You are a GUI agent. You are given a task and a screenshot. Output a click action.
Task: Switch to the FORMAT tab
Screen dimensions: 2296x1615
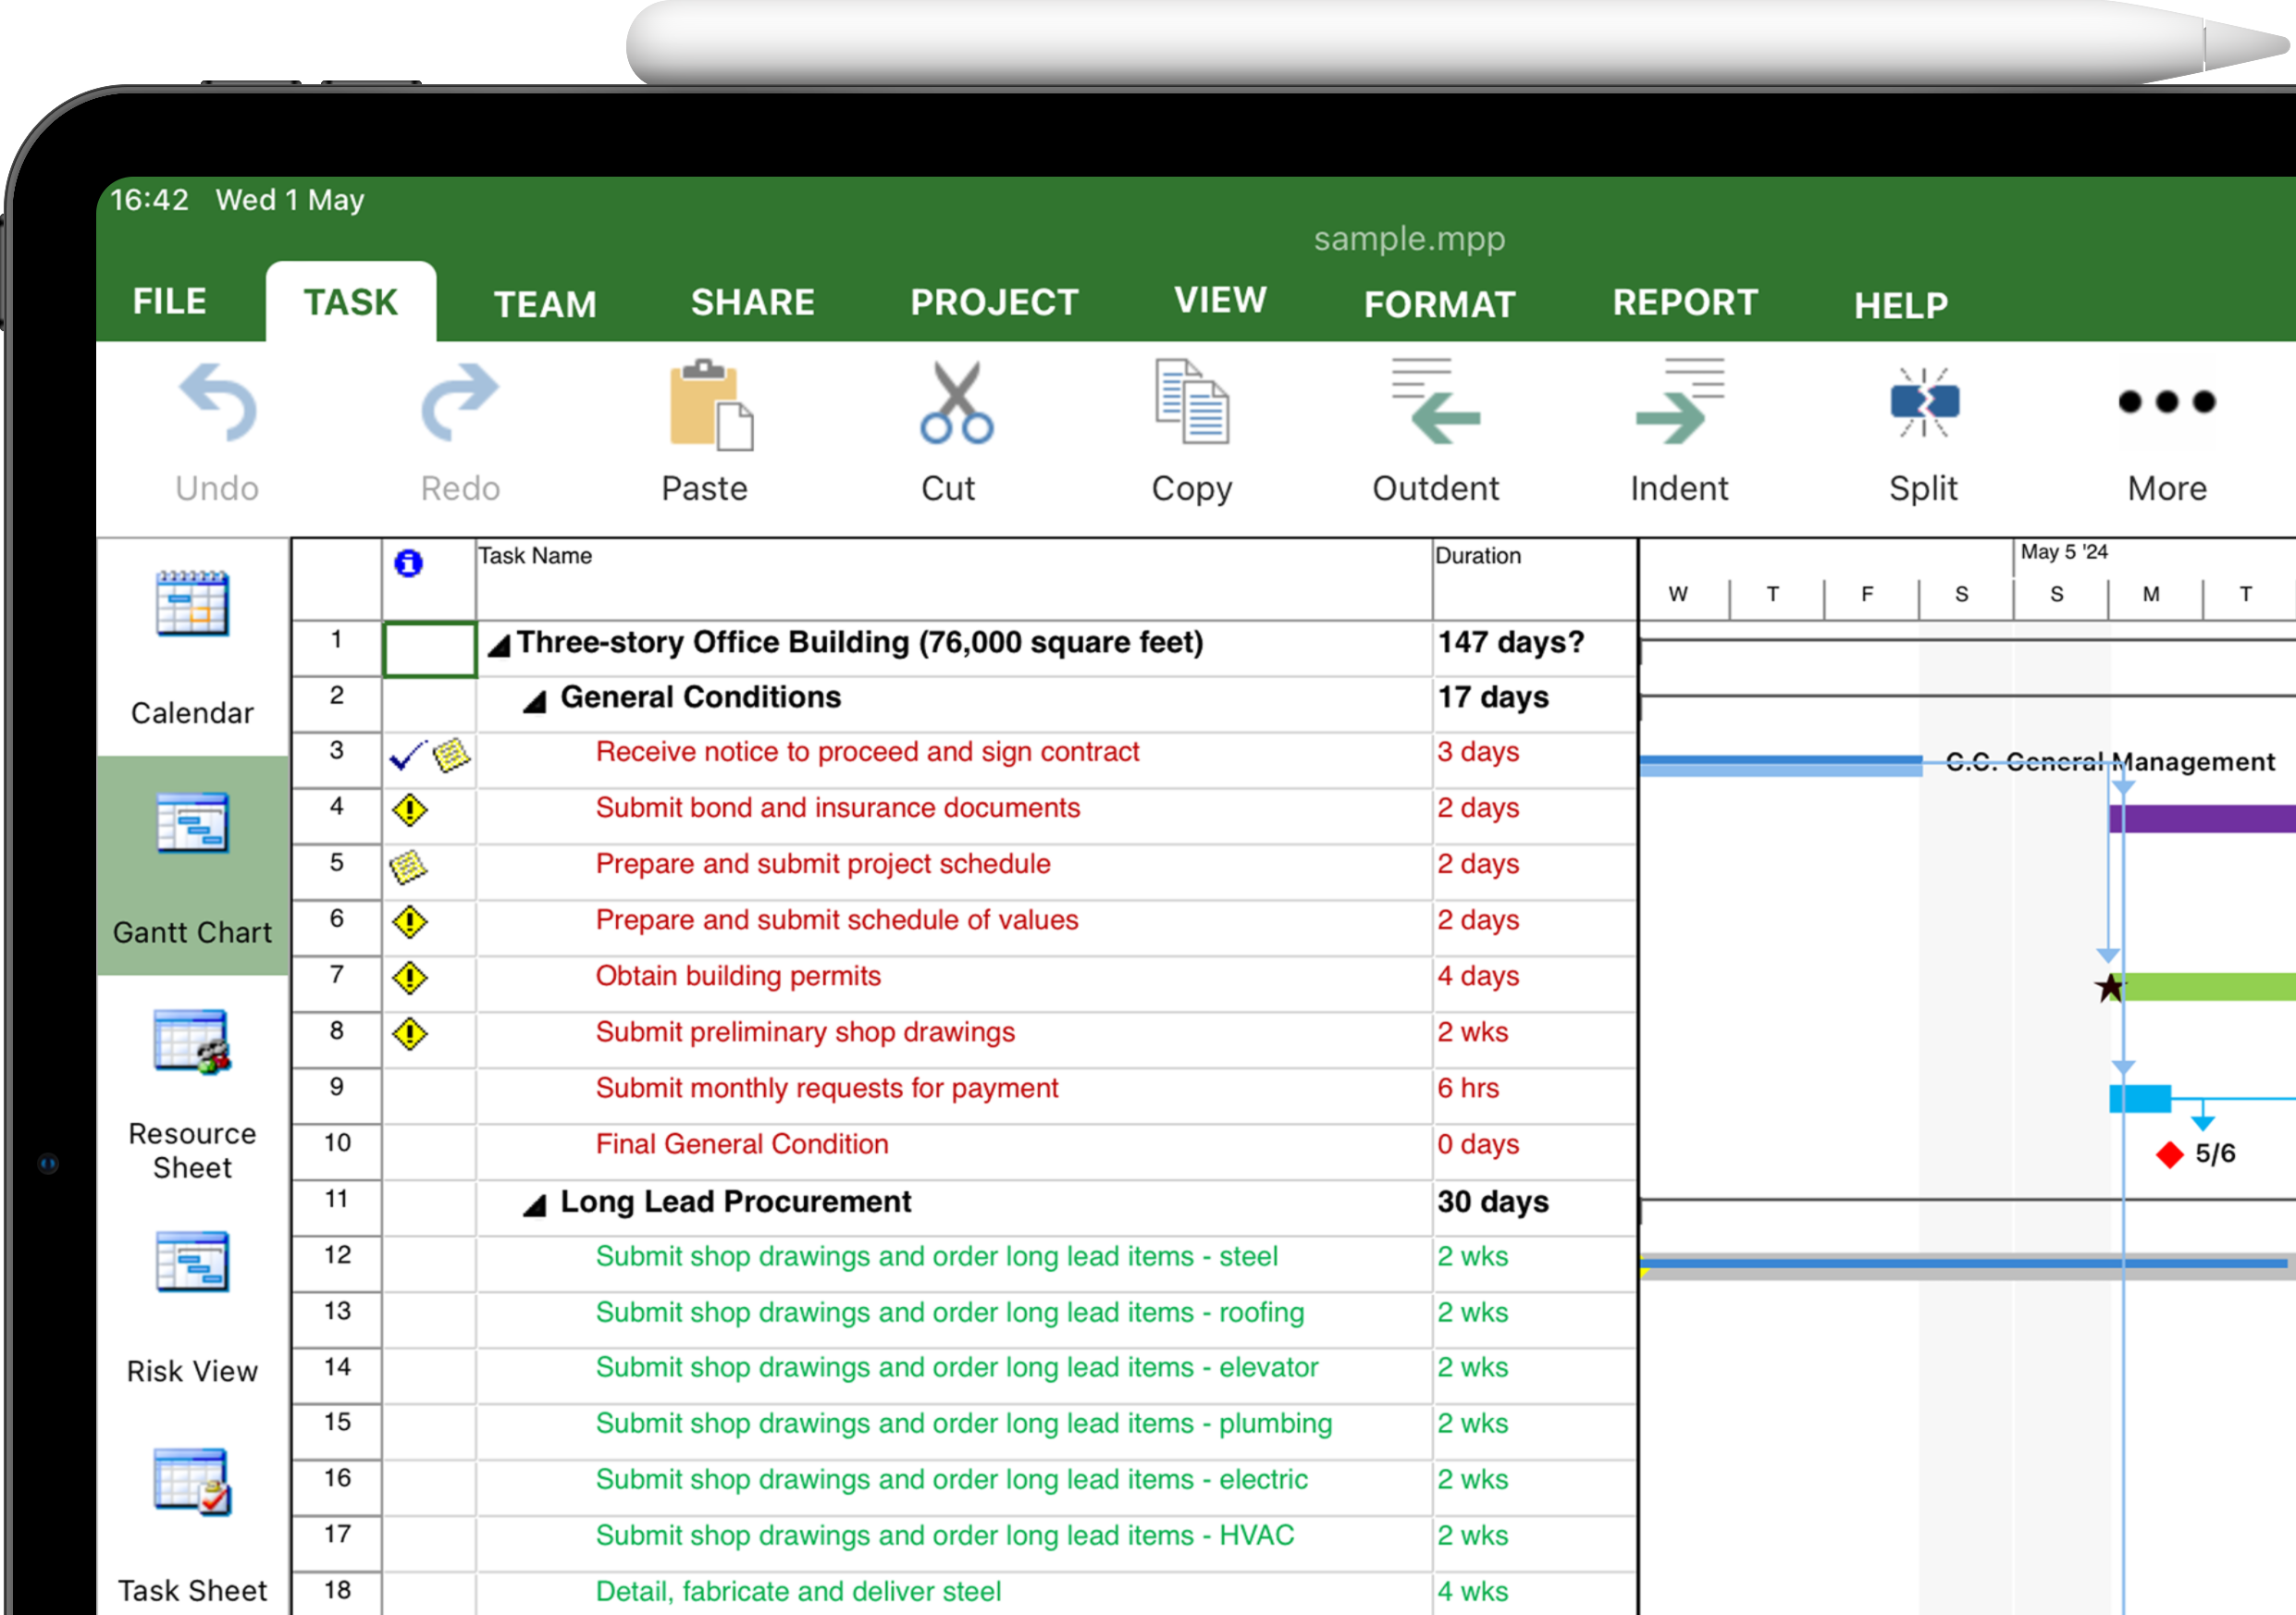point(1439,303)
